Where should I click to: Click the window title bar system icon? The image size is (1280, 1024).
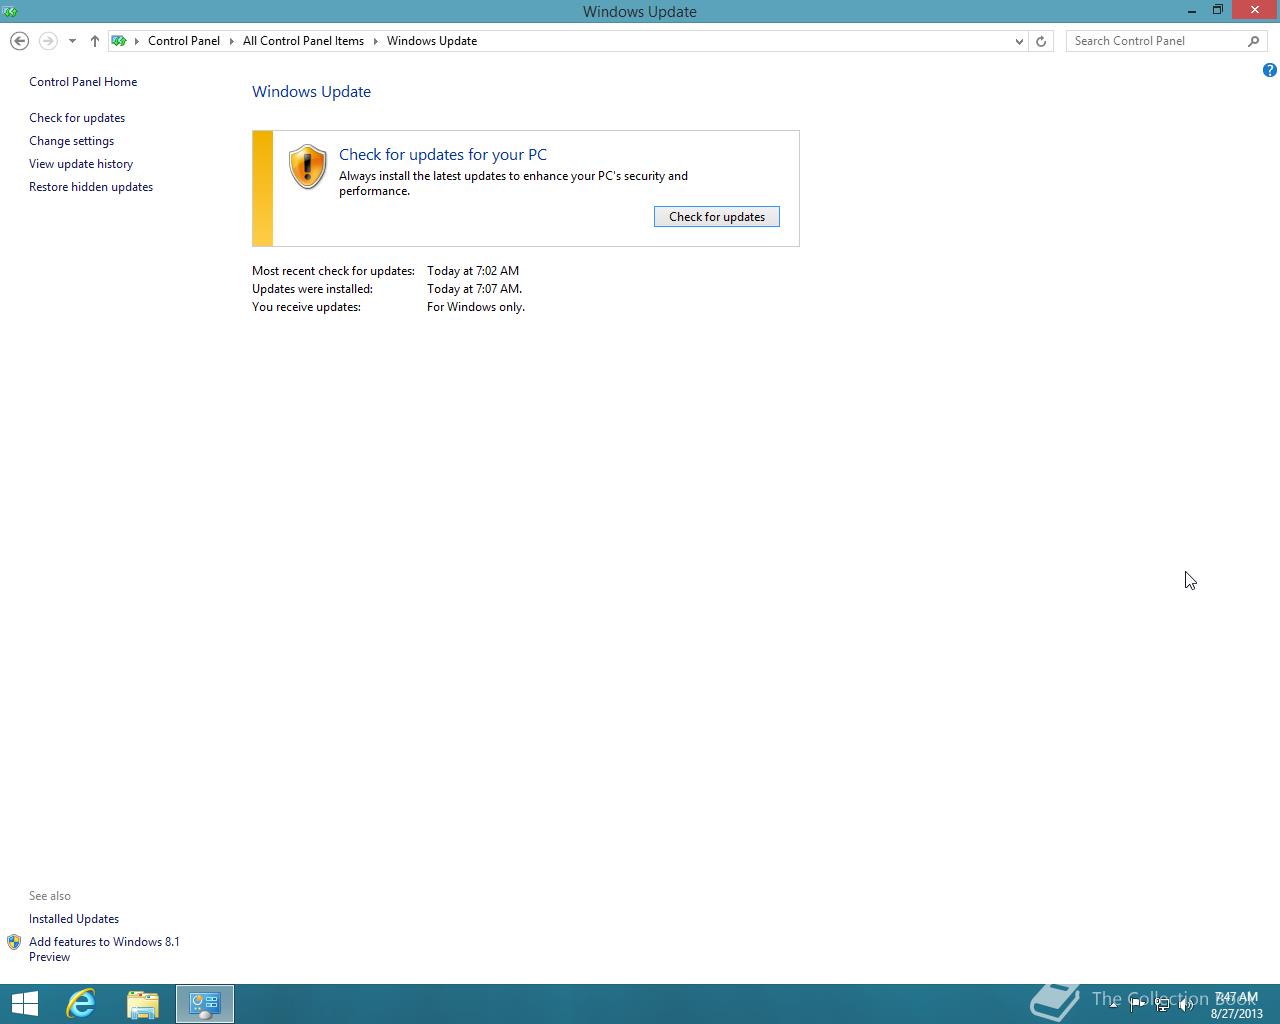pos(10,11)
